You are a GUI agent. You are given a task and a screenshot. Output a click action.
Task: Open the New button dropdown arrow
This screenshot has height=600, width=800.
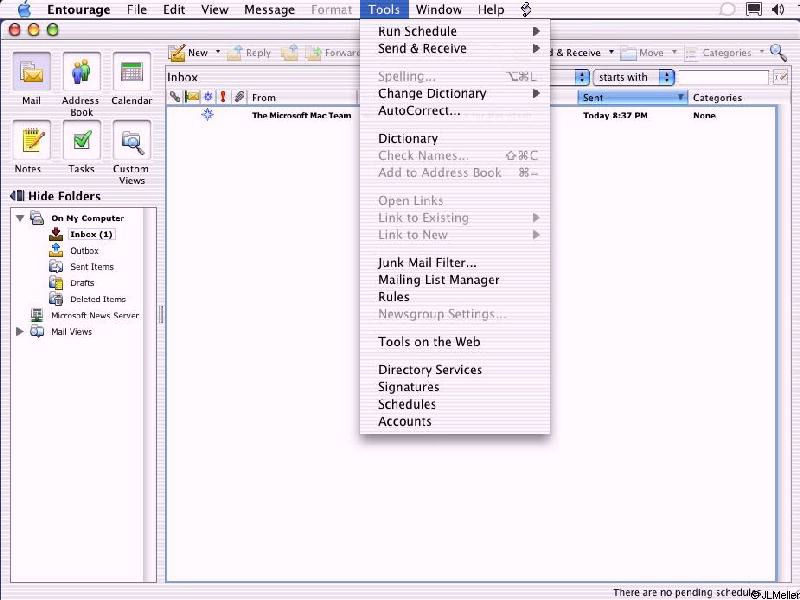[218, 52]
